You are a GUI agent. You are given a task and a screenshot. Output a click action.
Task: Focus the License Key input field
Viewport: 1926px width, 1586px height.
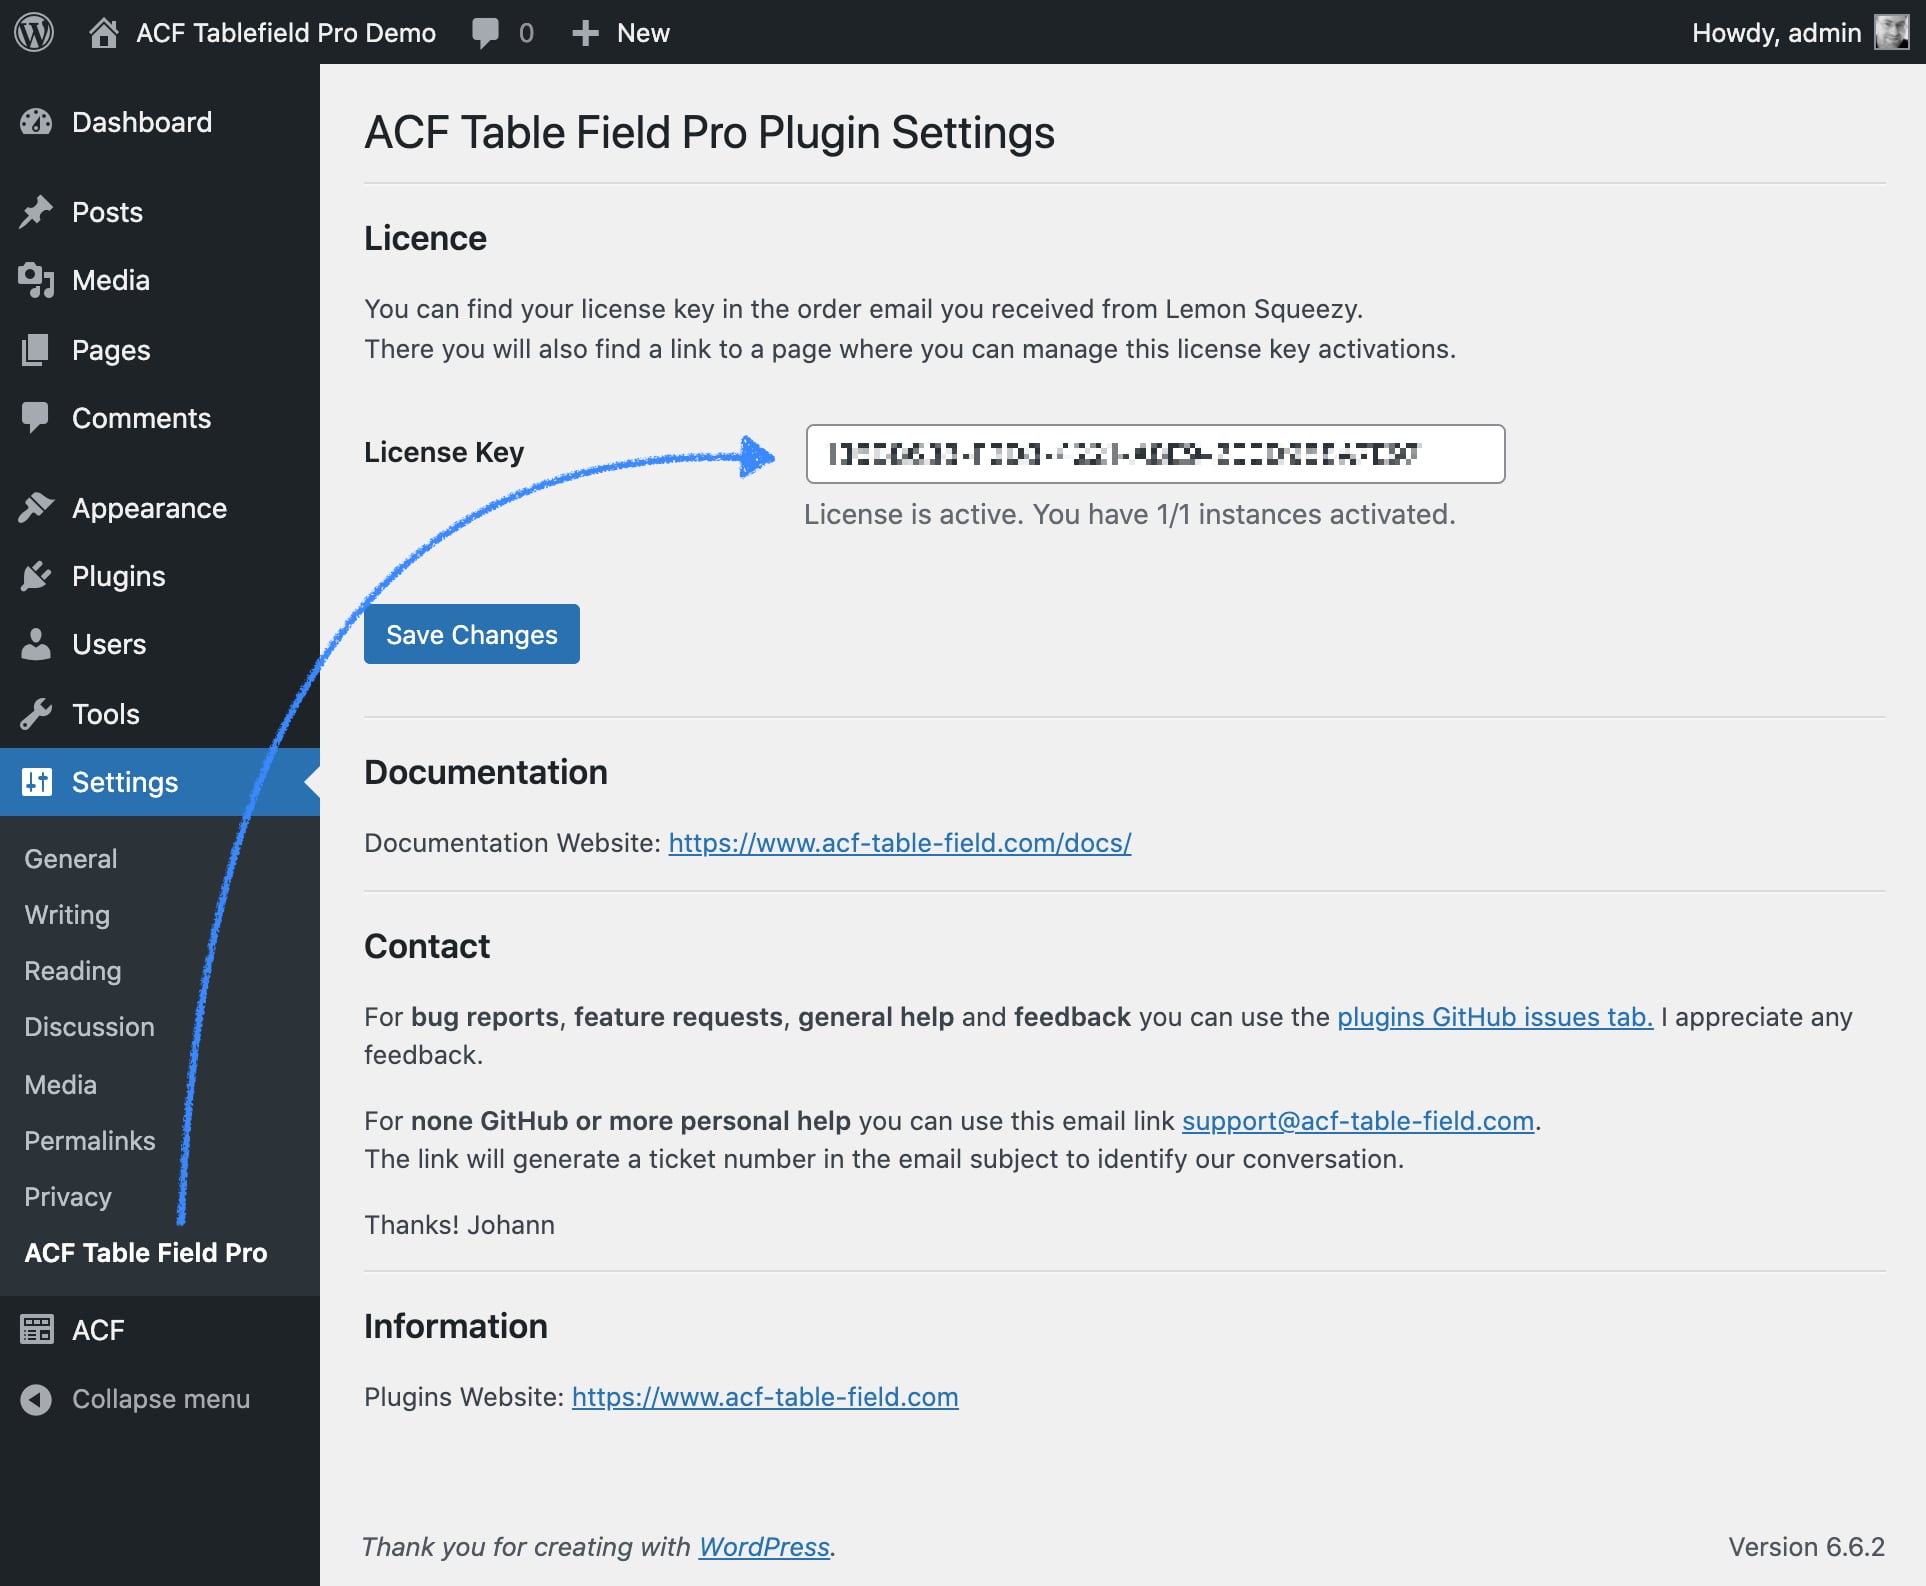point(1155,454)
